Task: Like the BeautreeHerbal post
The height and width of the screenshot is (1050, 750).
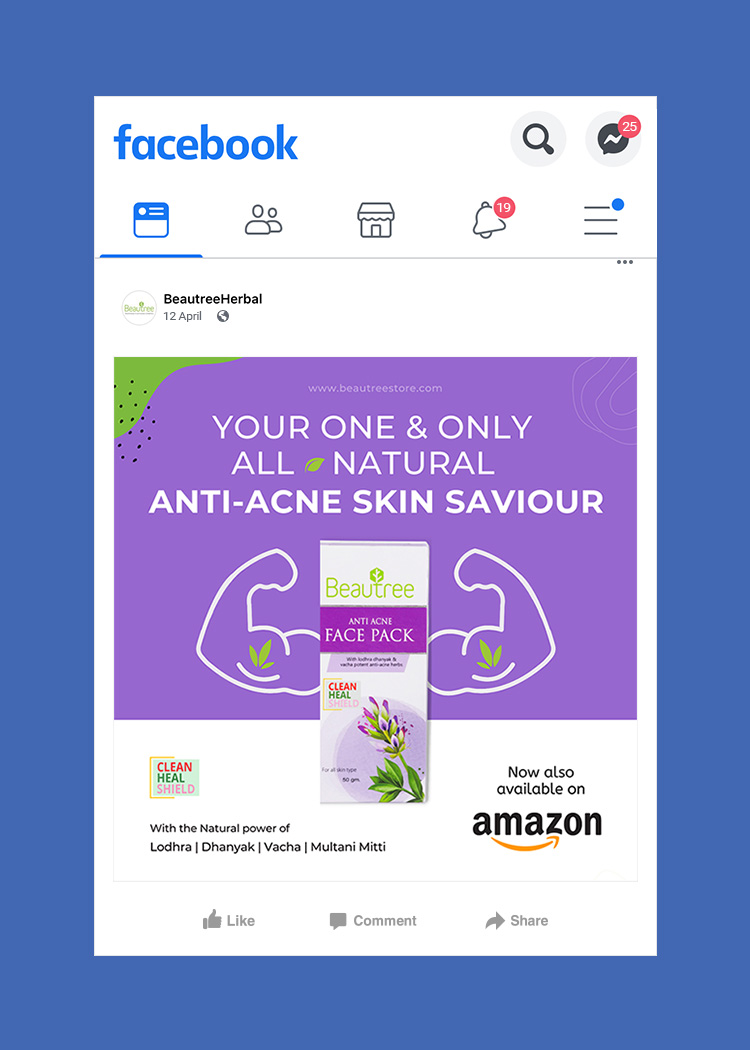Action: 229,920
